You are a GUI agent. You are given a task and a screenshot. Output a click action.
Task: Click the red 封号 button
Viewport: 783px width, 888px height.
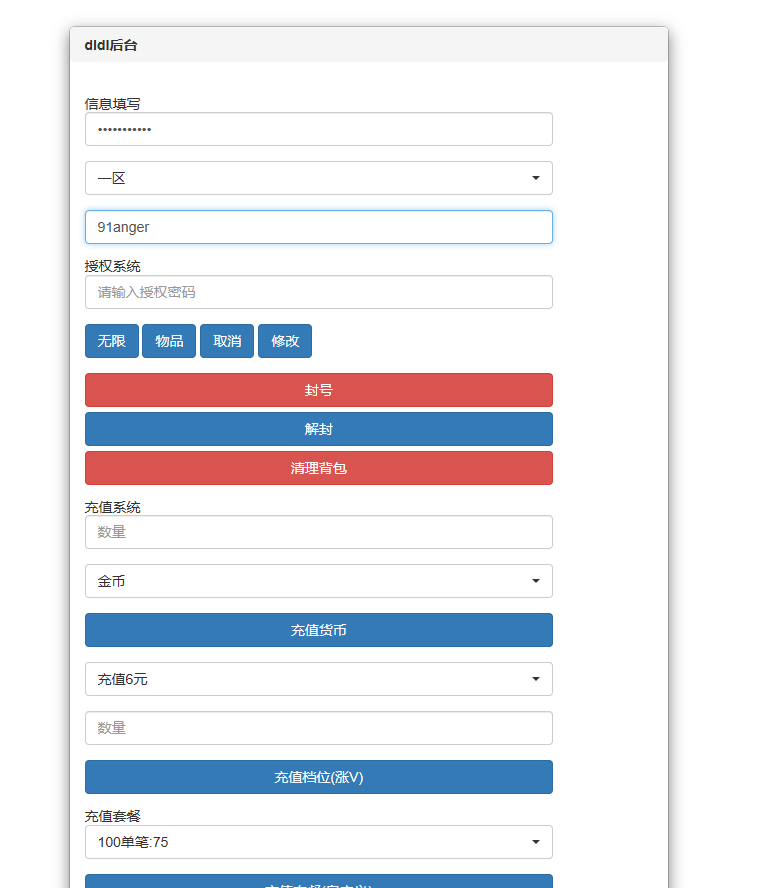pyautogui.click(x=318, y=390)
